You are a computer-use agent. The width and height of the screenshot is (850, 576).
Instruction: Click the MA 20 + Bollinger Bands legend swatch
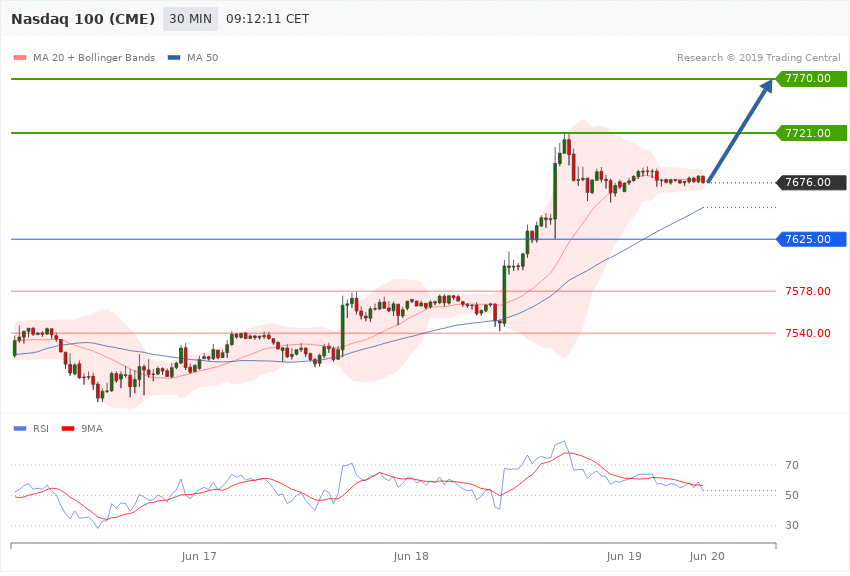pos(20,57)
